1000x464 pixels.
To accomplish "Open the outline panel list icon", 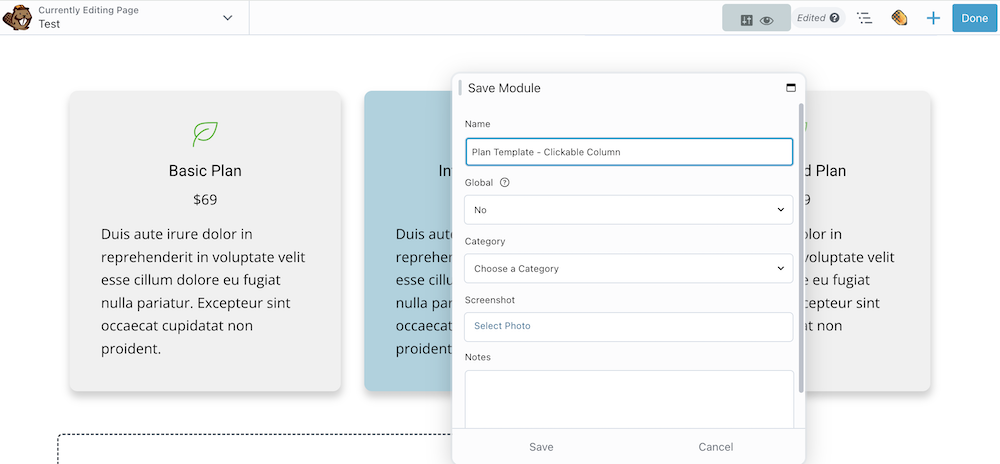I will coord(864,18).
